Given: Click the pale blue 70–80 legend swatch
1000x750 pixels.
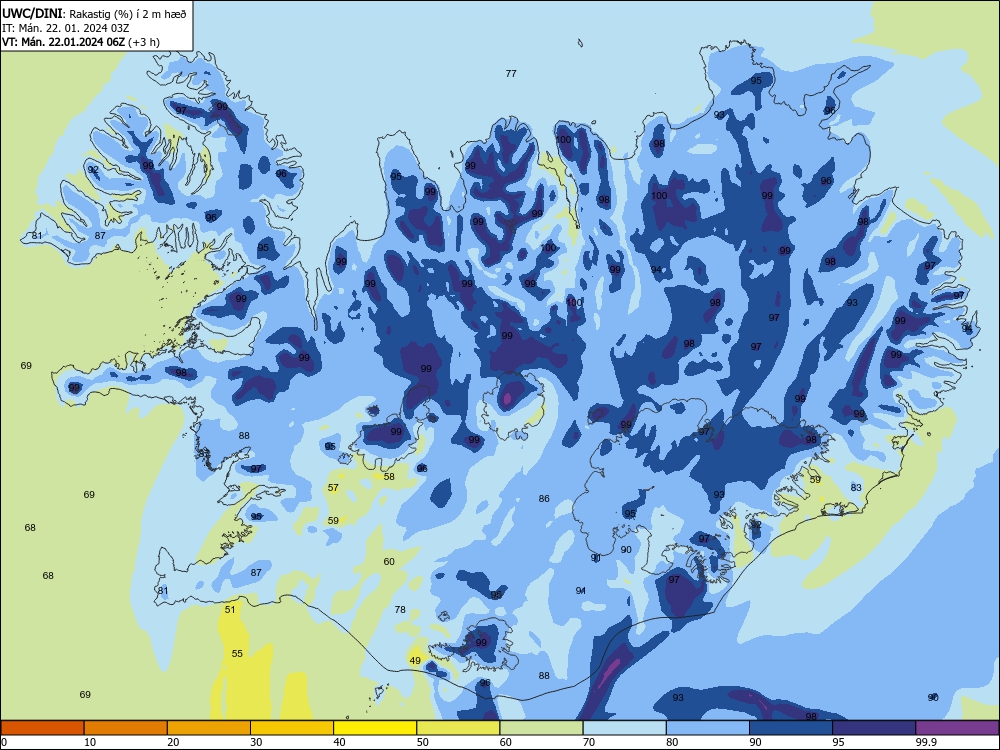Looking at the screenshot, I should pos(624,728).
